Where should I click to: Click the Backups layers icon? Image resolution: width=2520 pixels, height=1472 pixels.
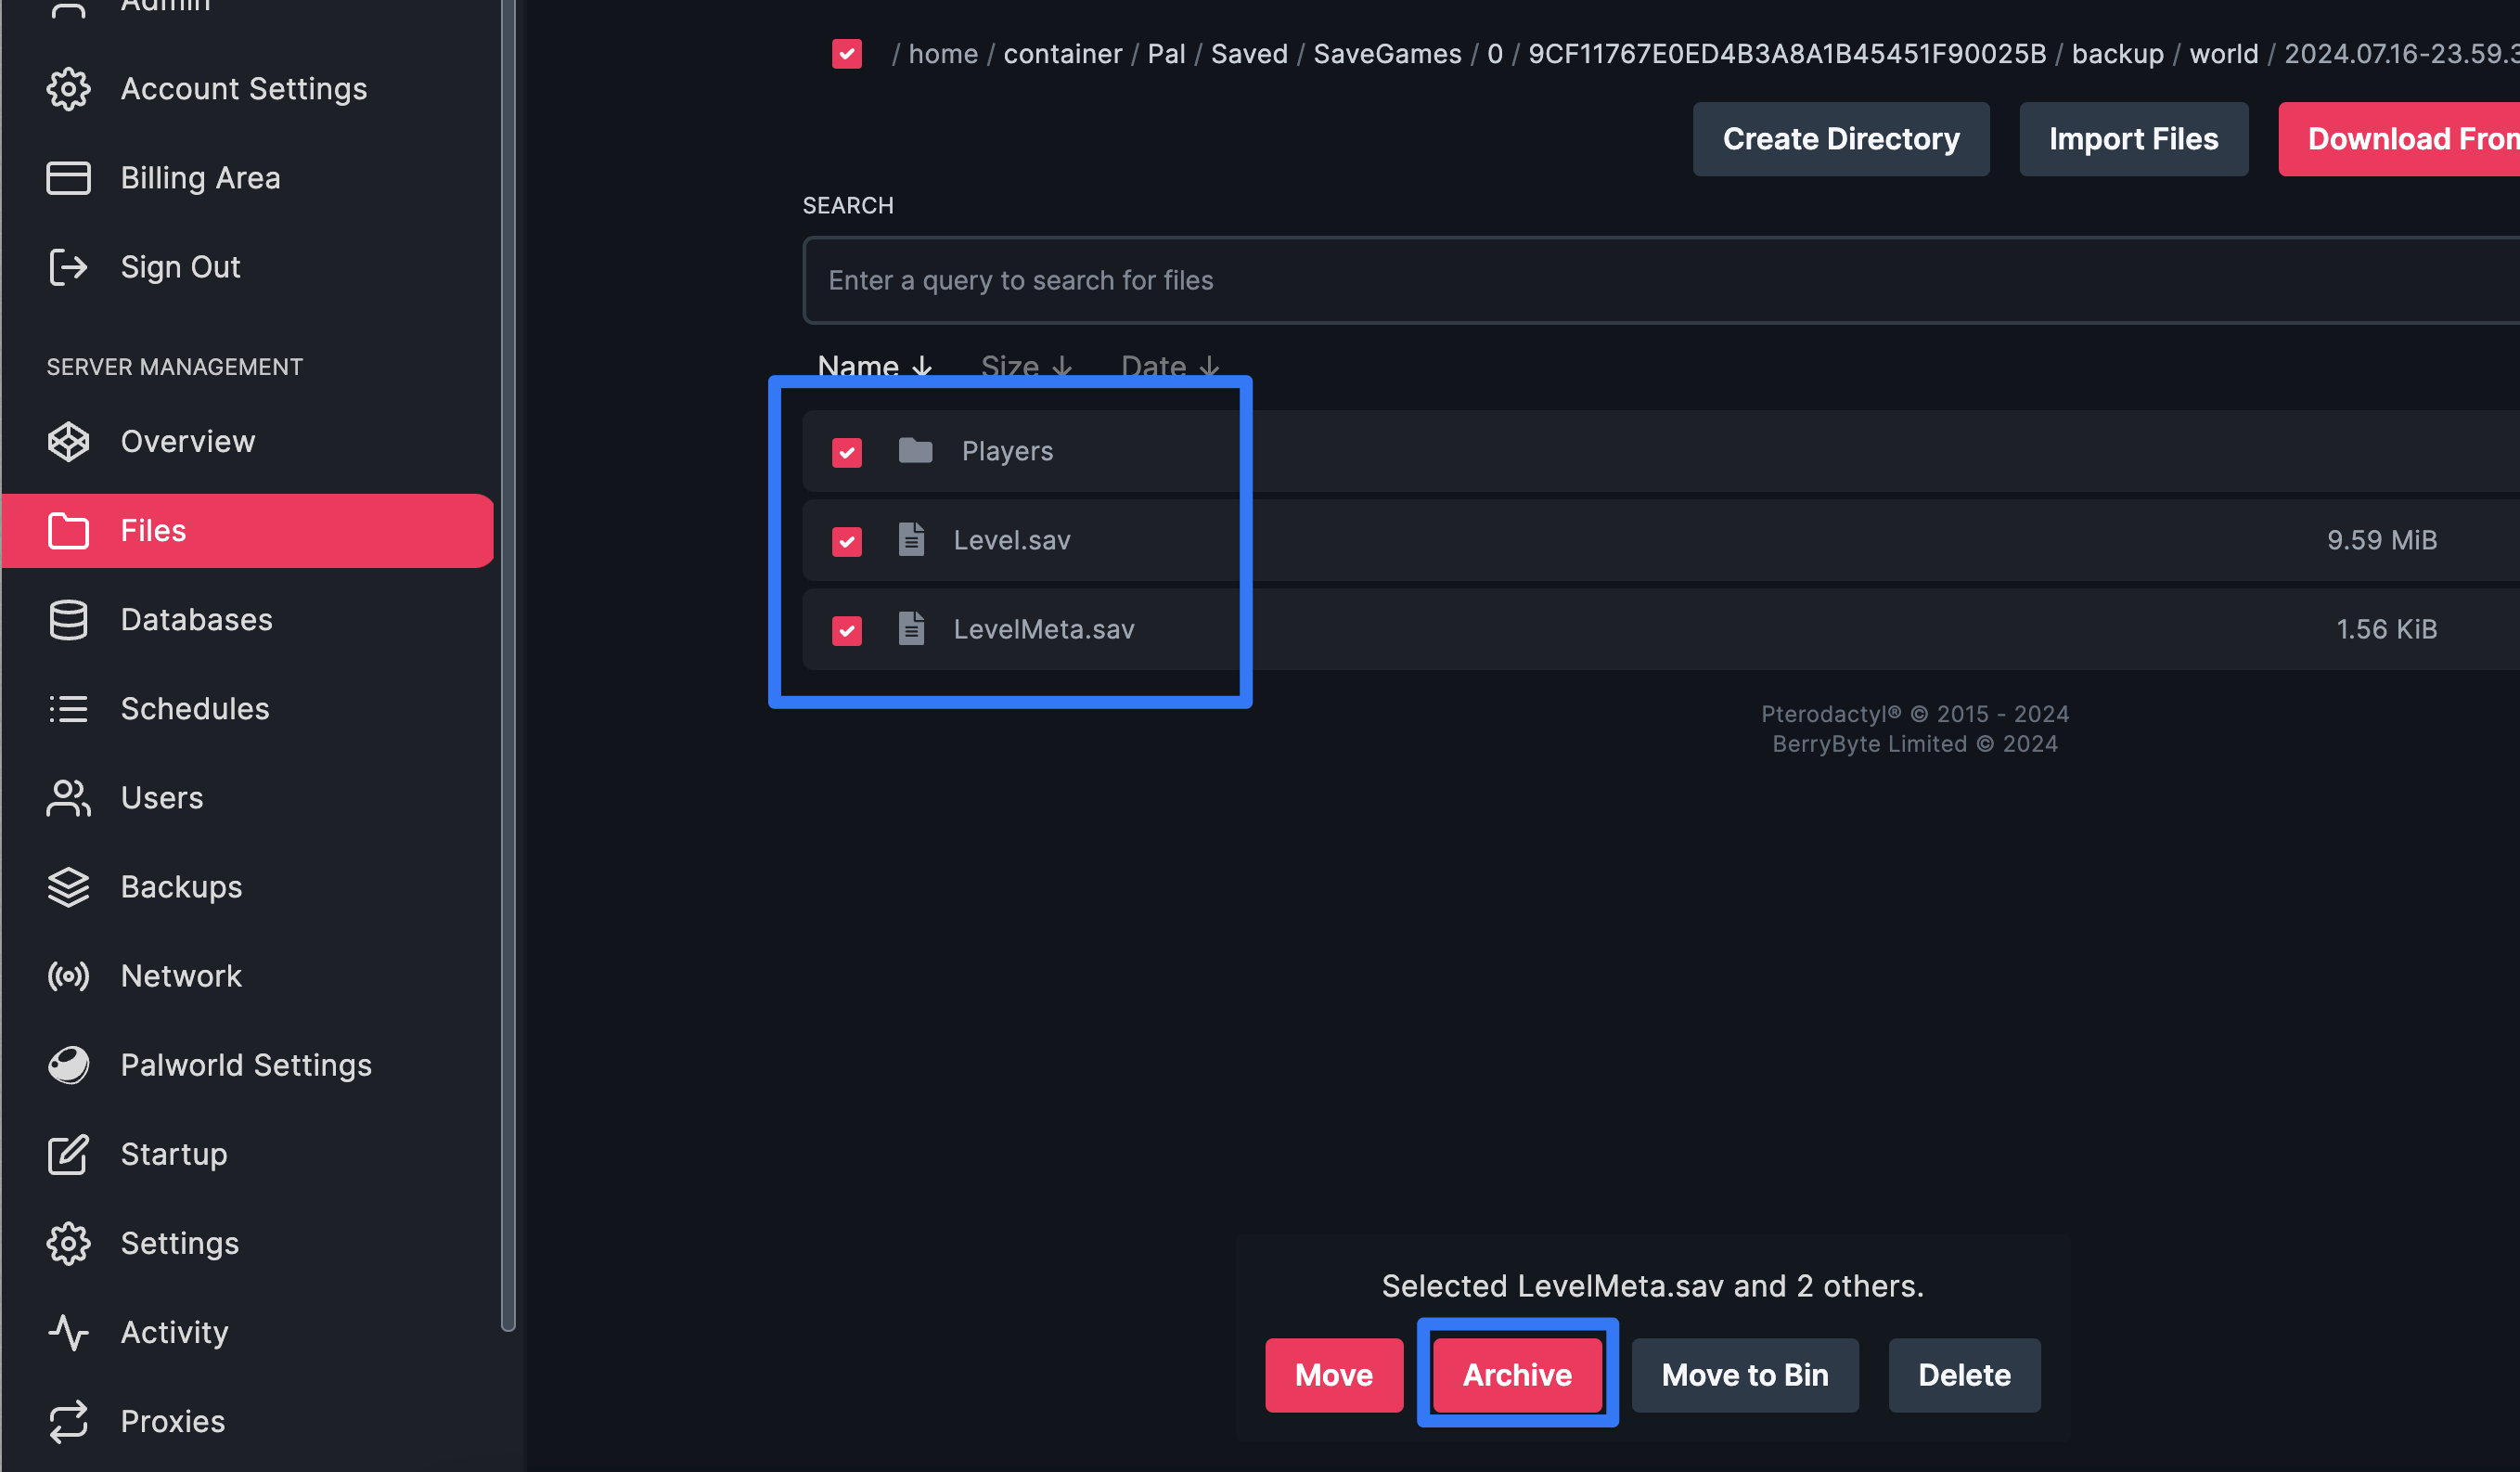click(x=68, y=887)
